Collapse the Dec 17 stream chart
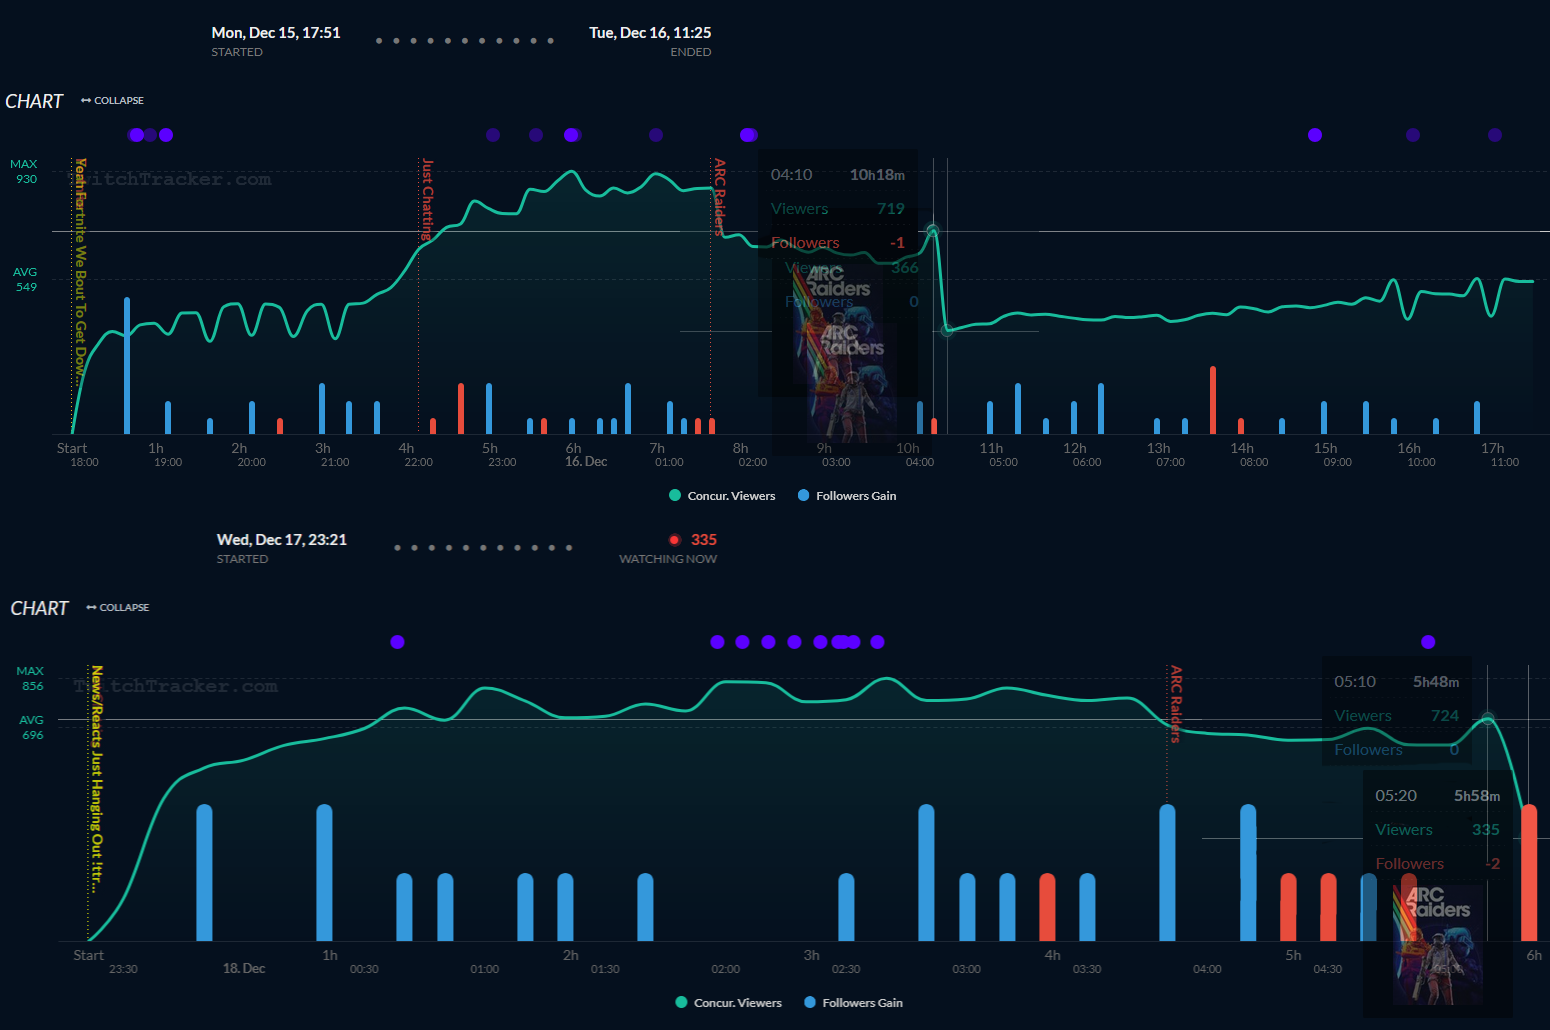Image resolution: width=1550 pixels, height=1030 pixels. pyautogui.click(x=117, y=608)
